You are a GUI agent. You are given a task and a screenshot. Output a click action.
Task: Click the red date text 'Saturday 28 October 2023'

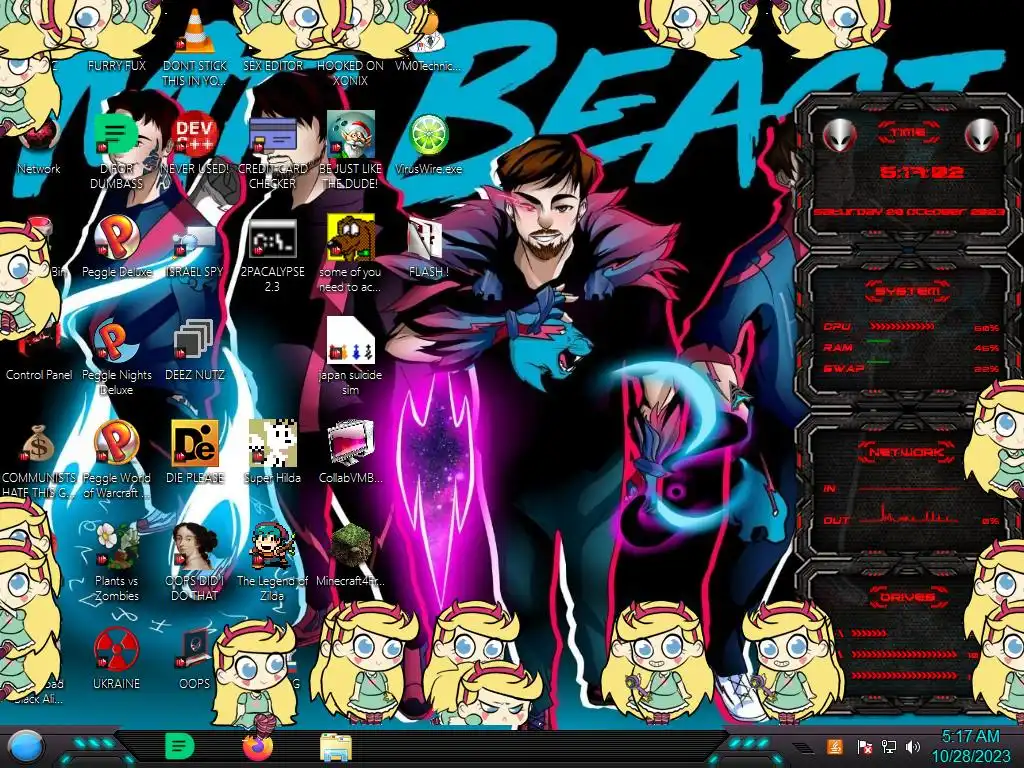click(908, 212)
